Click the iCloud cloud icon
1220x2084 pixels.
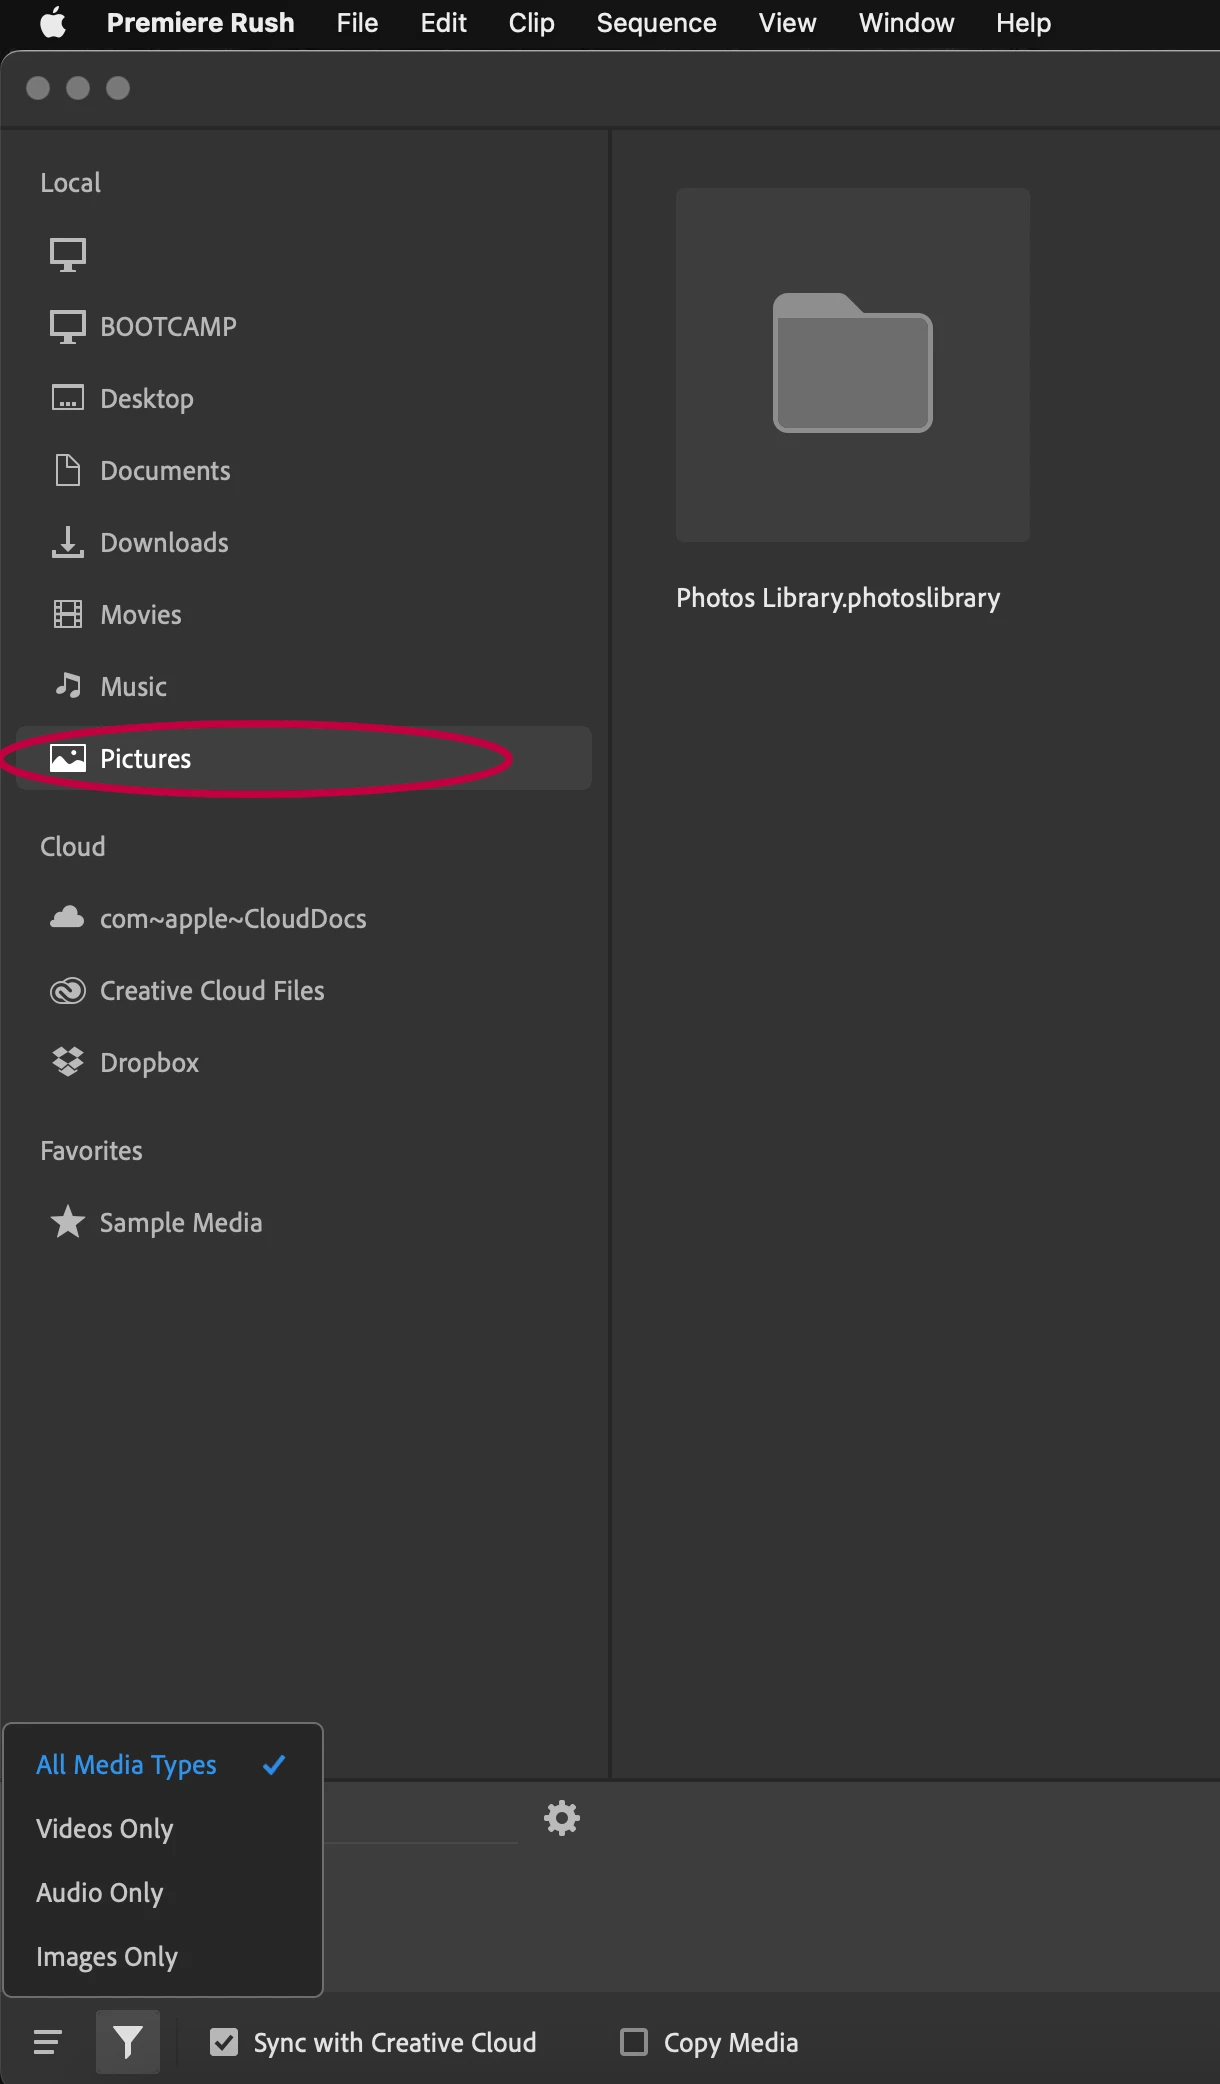tap(67, 917)
